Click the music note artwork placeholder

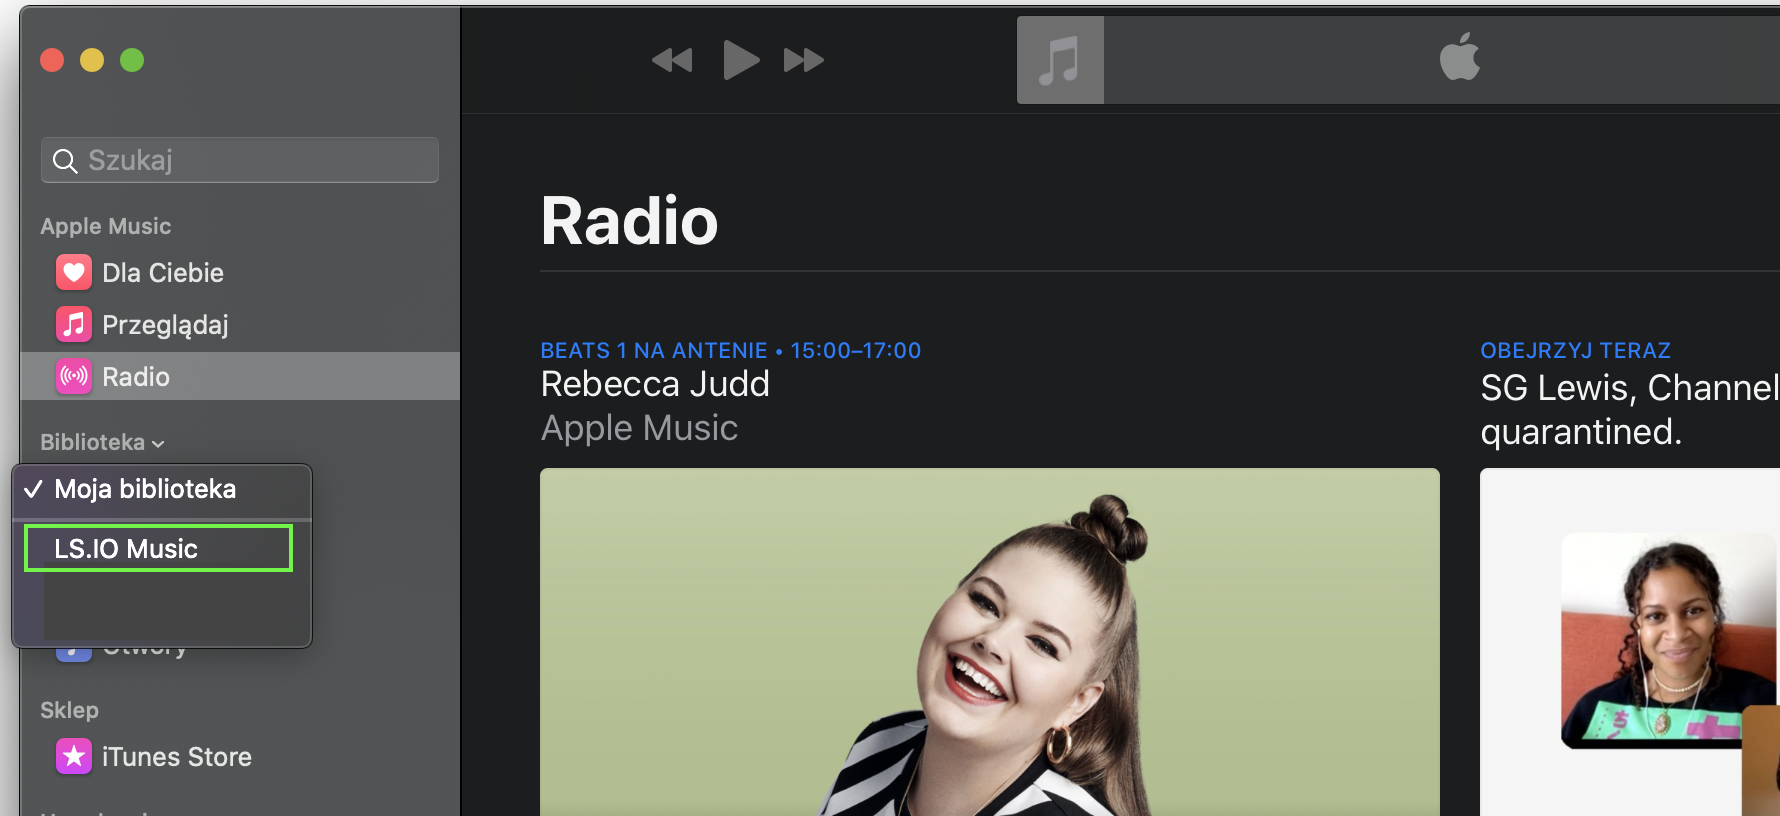[x=1060, y=60]
